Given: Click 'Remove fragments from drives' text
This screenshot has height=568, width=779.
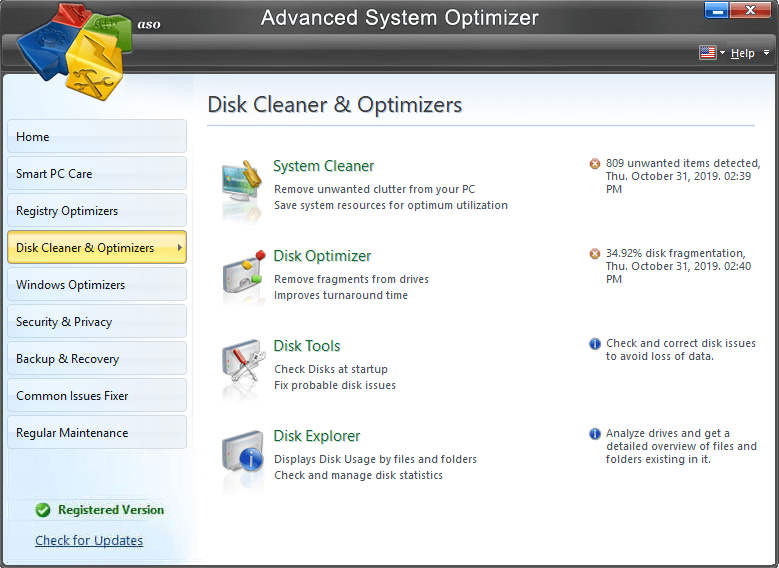Looking at the screenshot, I should pos(351,279).
